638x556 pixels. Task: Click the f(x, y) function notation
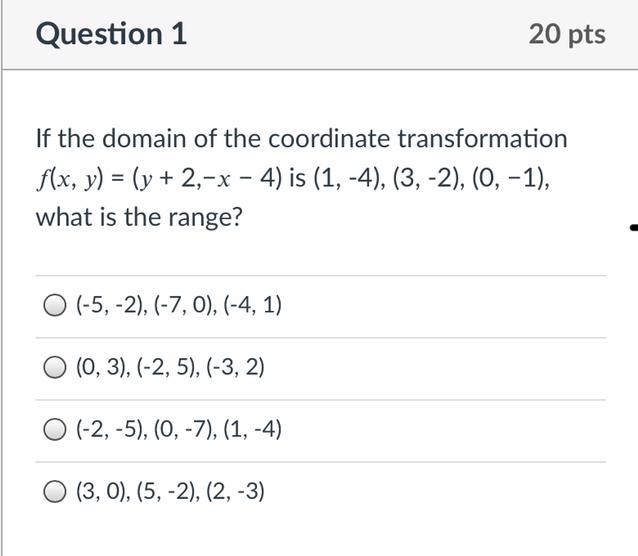click(x=70, y=179)
